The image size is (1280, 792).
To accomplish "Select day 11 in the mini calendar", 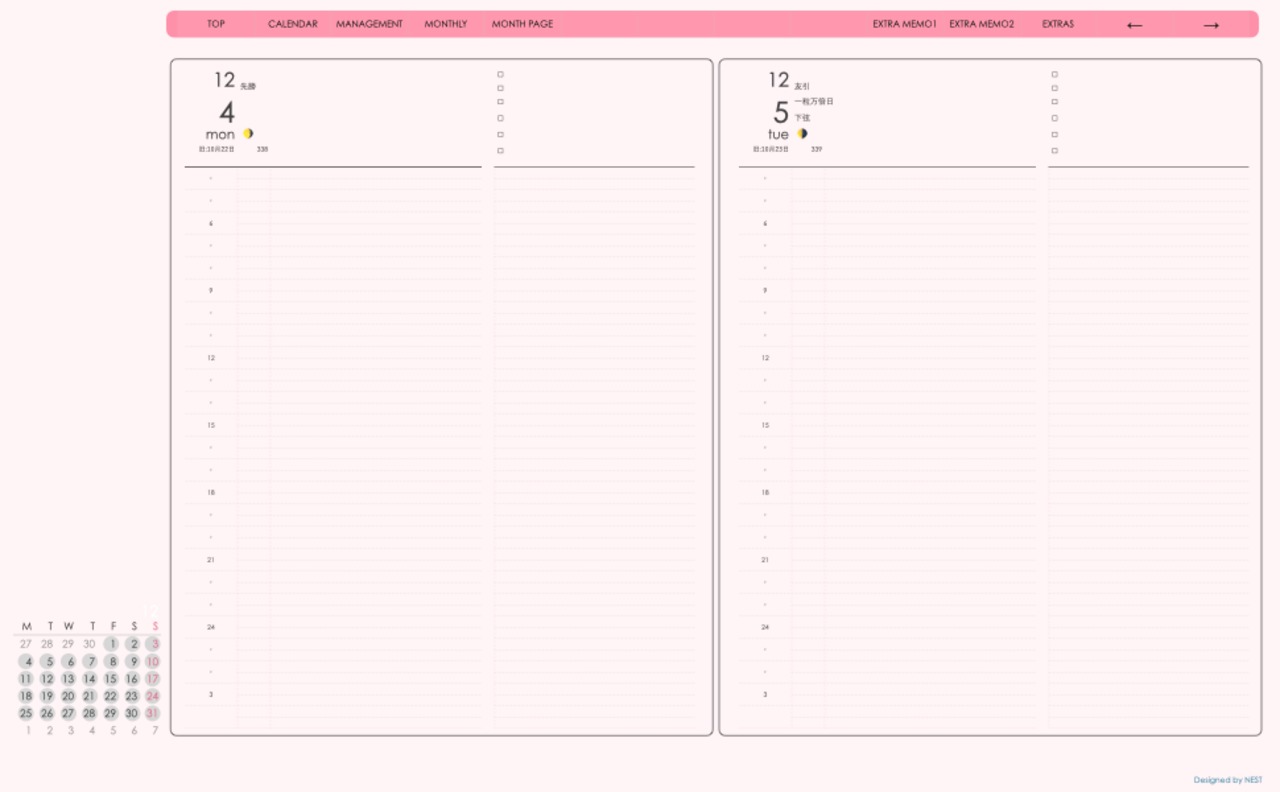I will point(26,679).
